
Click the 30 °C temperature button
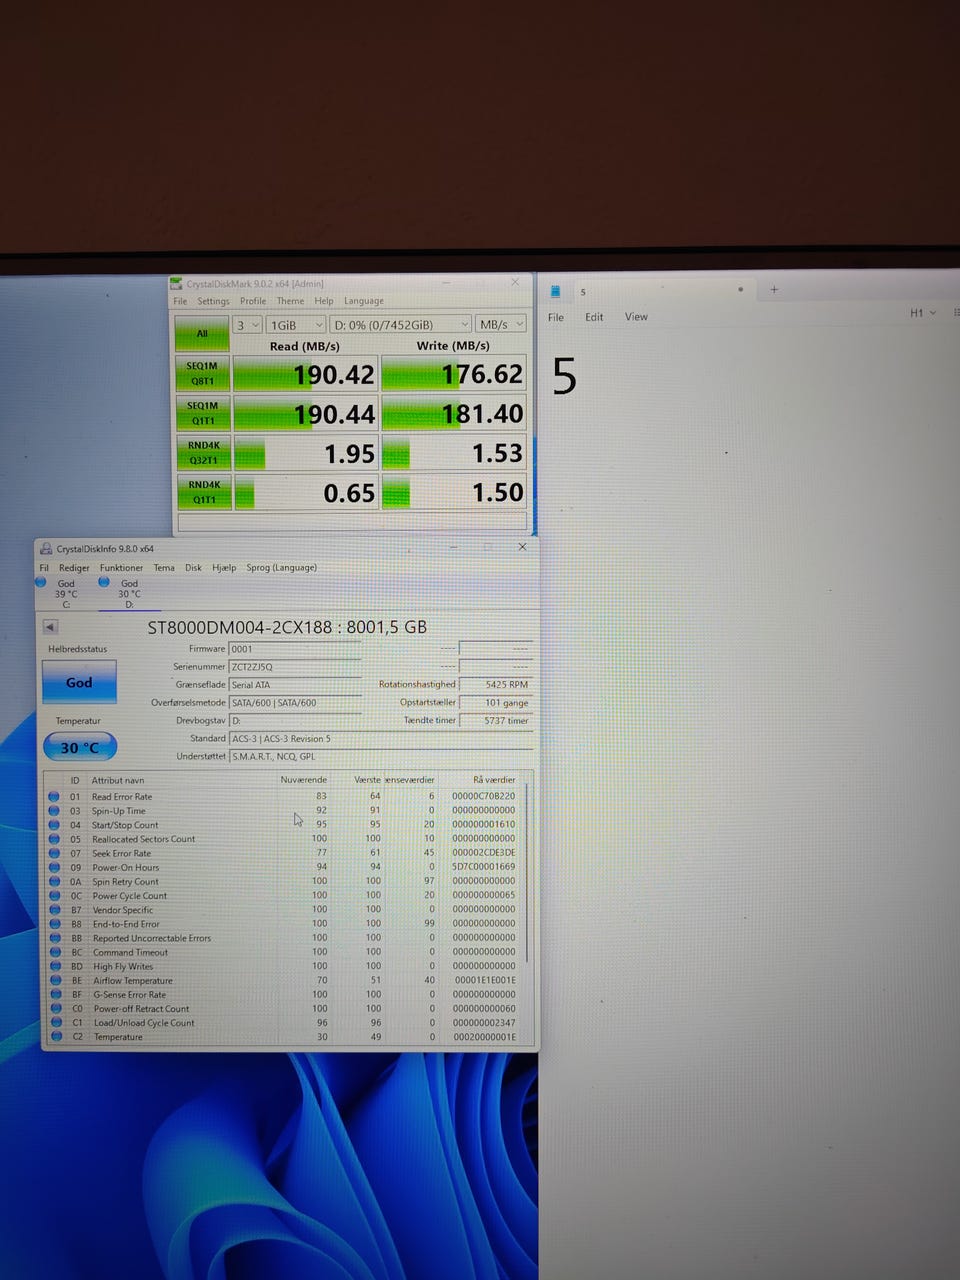point(80,747)
